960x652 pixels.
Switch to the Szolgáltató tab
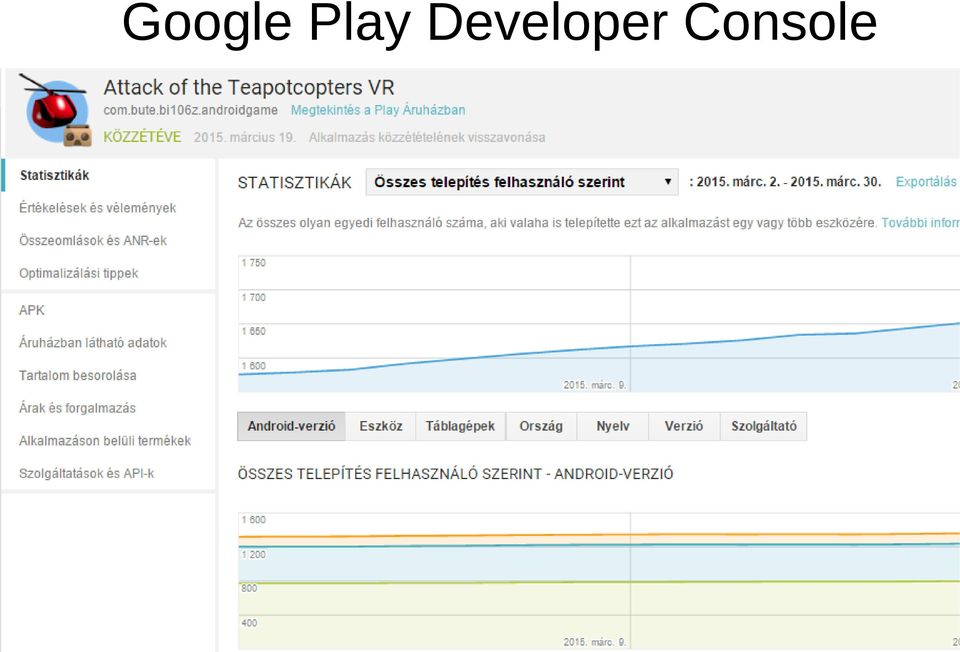[x=763, y=426]
